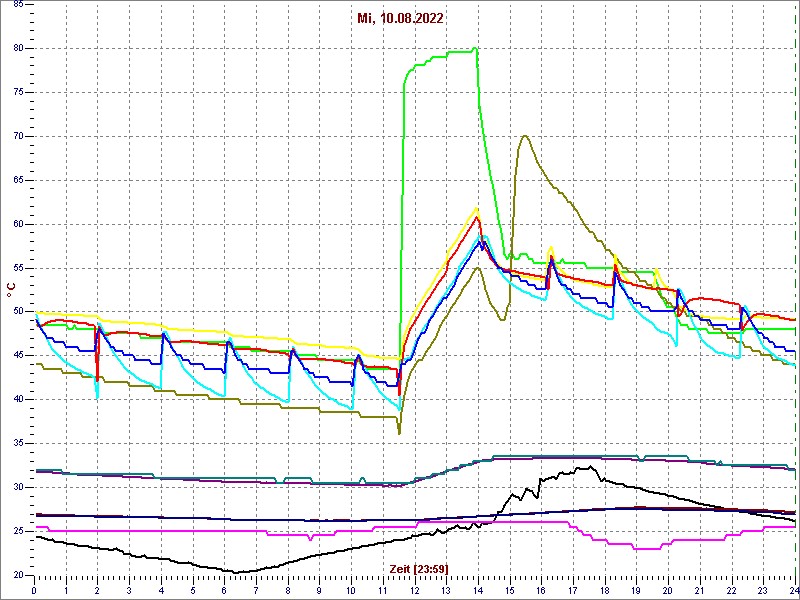Click the y-axis value "85"
The width and height of the screenshot is (800, 600).
(x=17, y=4)
